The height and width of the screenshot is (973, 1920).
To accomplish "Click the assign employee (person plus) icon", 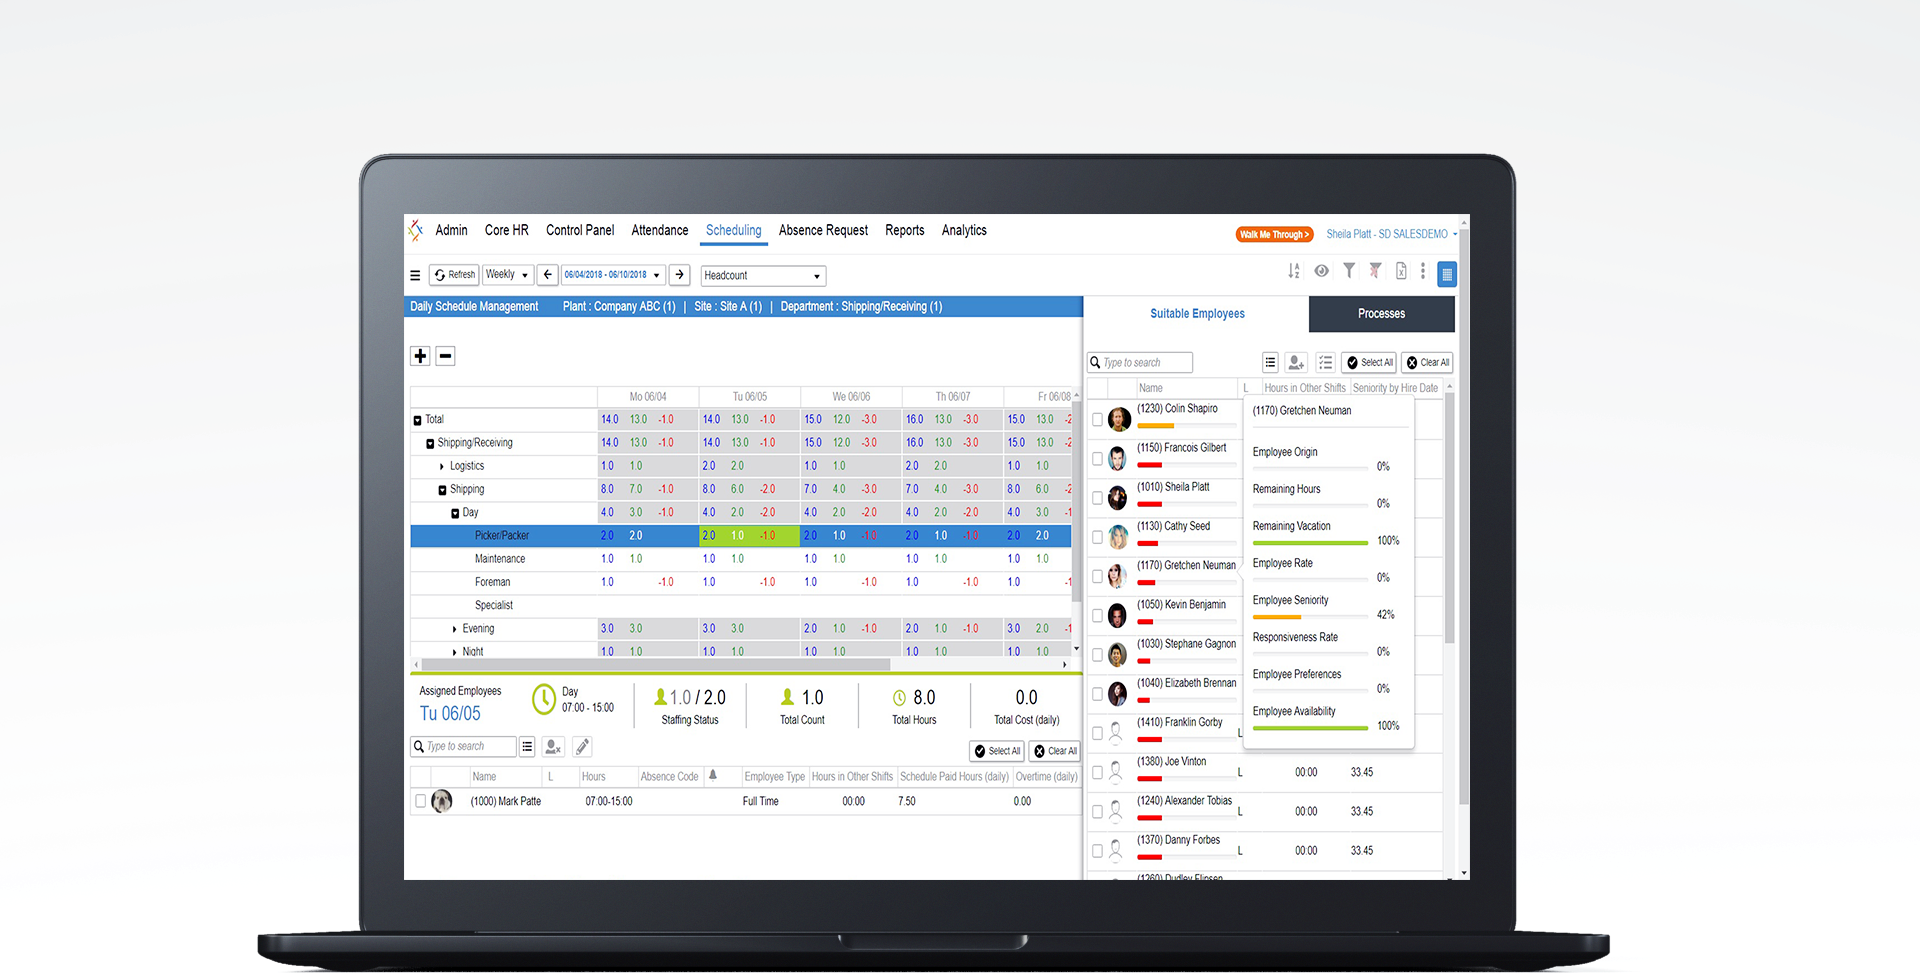I will point(1296,363).
